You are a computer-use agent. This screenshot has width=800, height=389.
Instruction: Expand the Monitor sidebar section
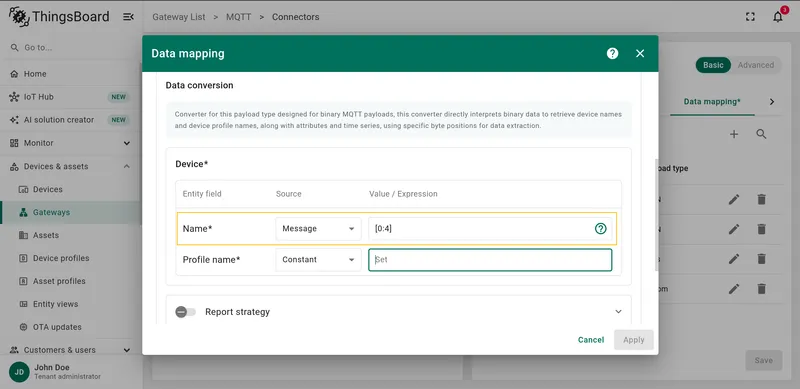70,143
